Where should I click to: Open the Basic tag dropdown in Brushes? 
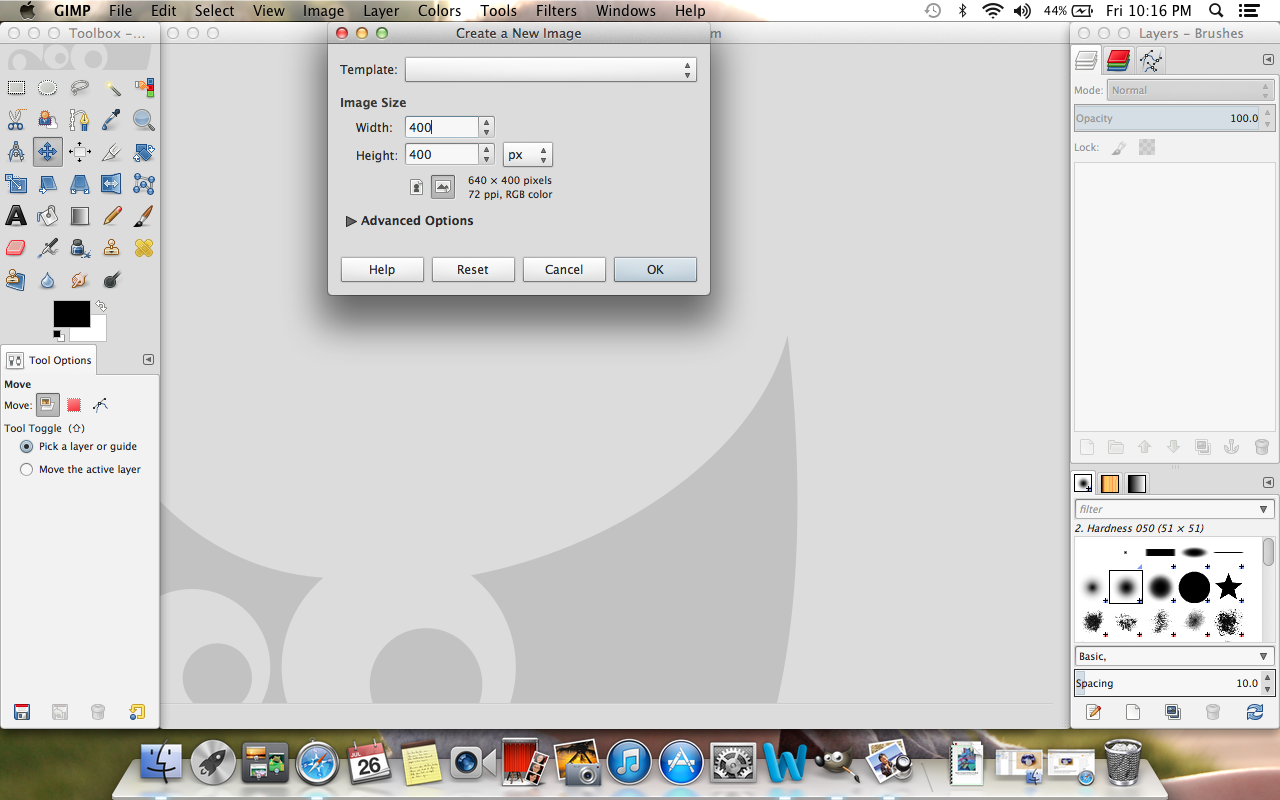[1174, 656]
